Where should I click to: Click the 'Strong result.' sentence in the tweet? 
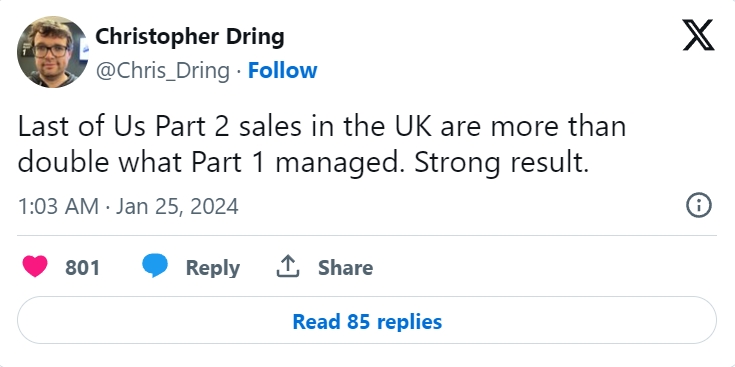(x=502, y=164)
